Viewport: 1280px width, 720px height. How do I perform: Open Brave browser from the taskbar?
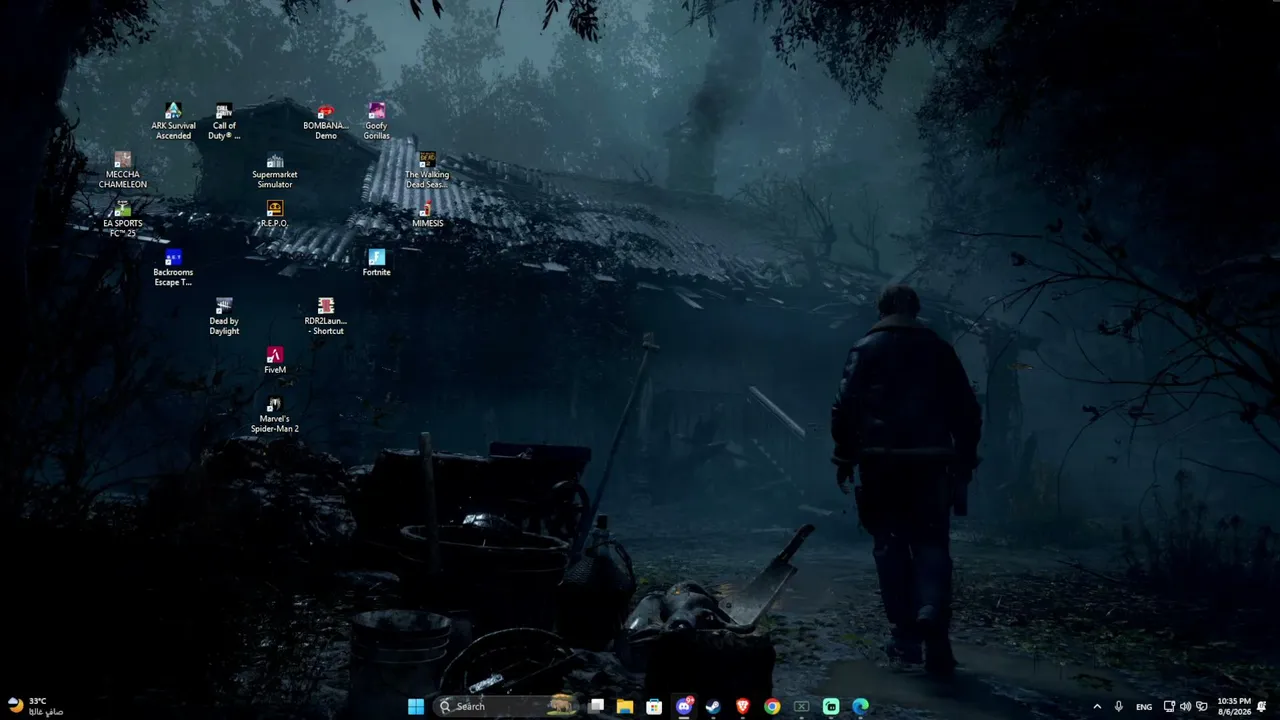pyautogui.click(x=742, y=706)
